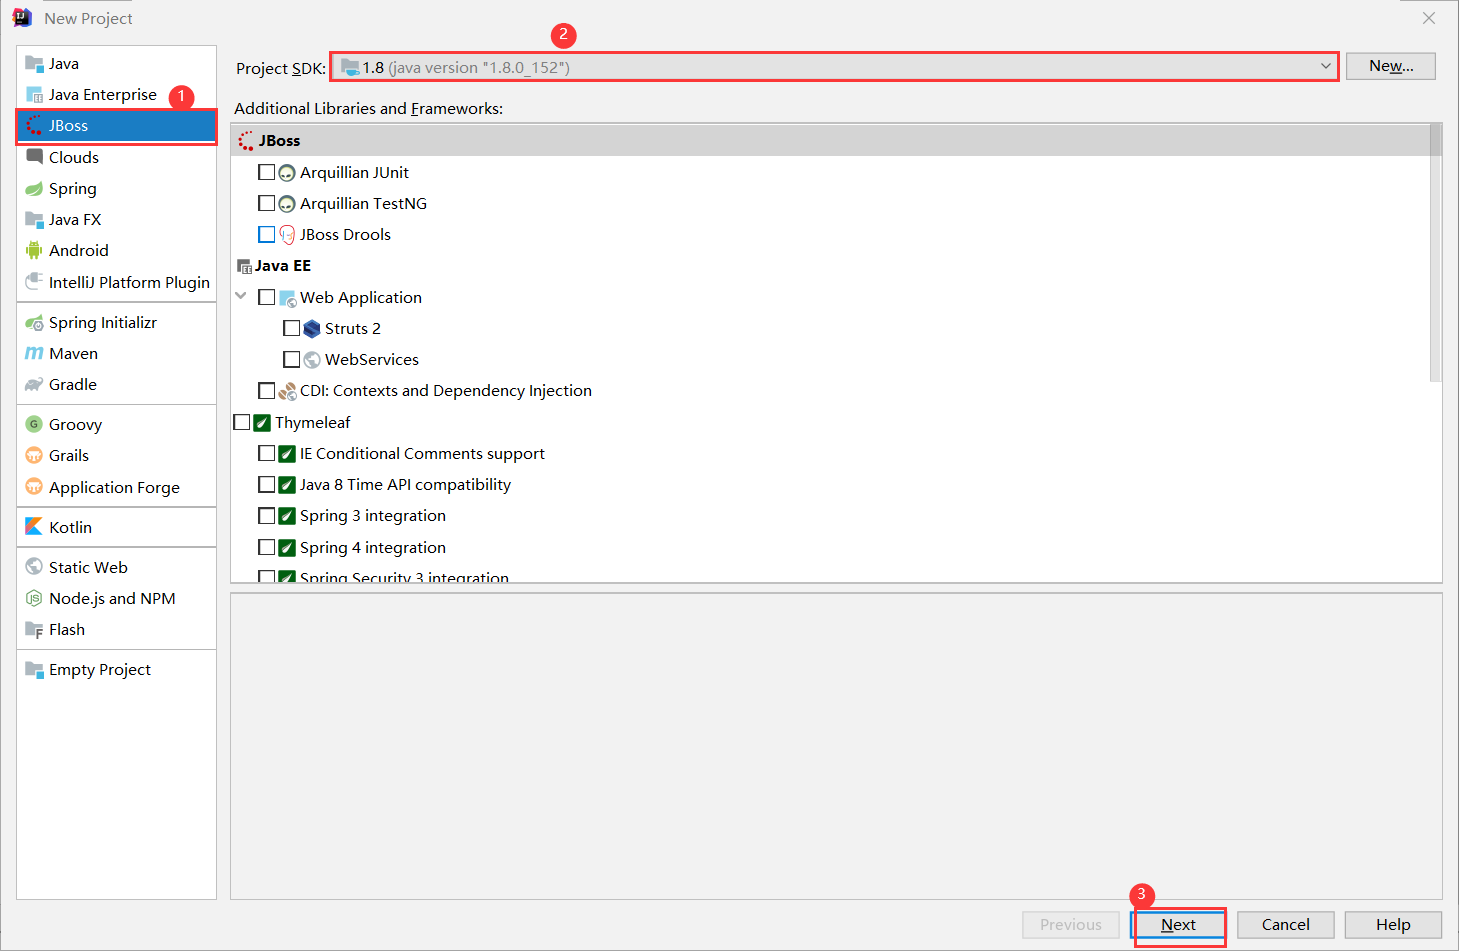
Task: Click the Grails icon
Action: click(x=34, y=456)
